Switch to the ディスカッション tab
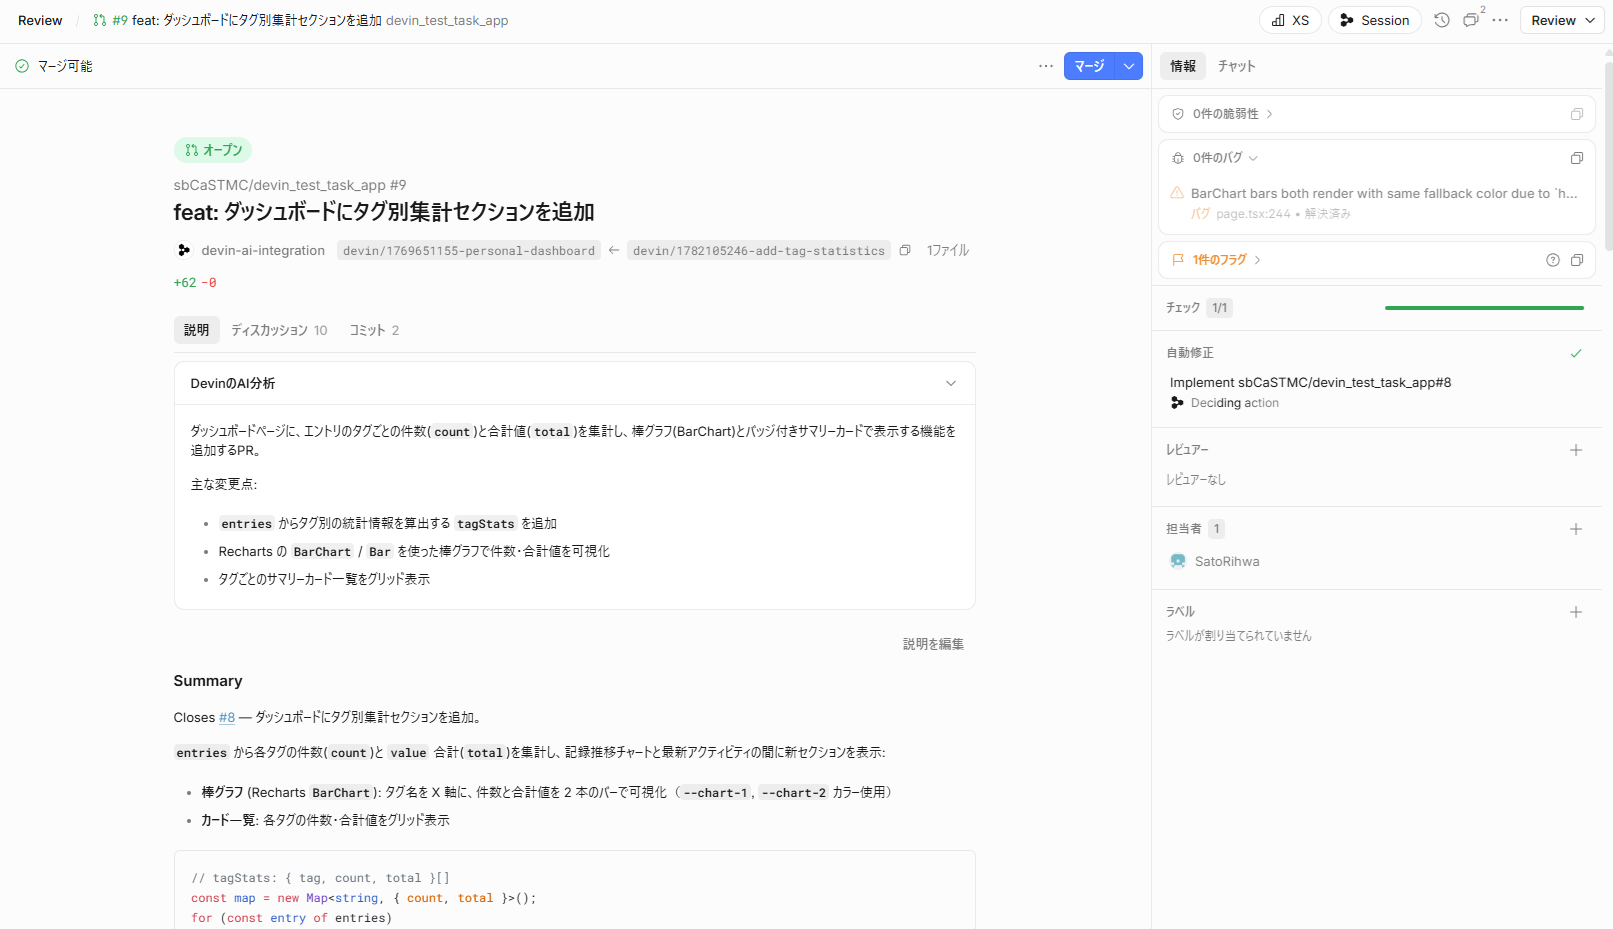The width and height of the screenshot is (1613, 929). [279, 330]
